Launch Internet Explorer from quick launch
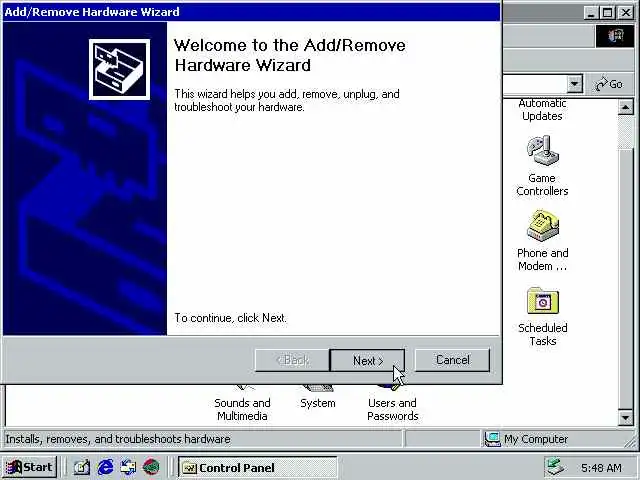Screen dimensions: 640x480 105,467
